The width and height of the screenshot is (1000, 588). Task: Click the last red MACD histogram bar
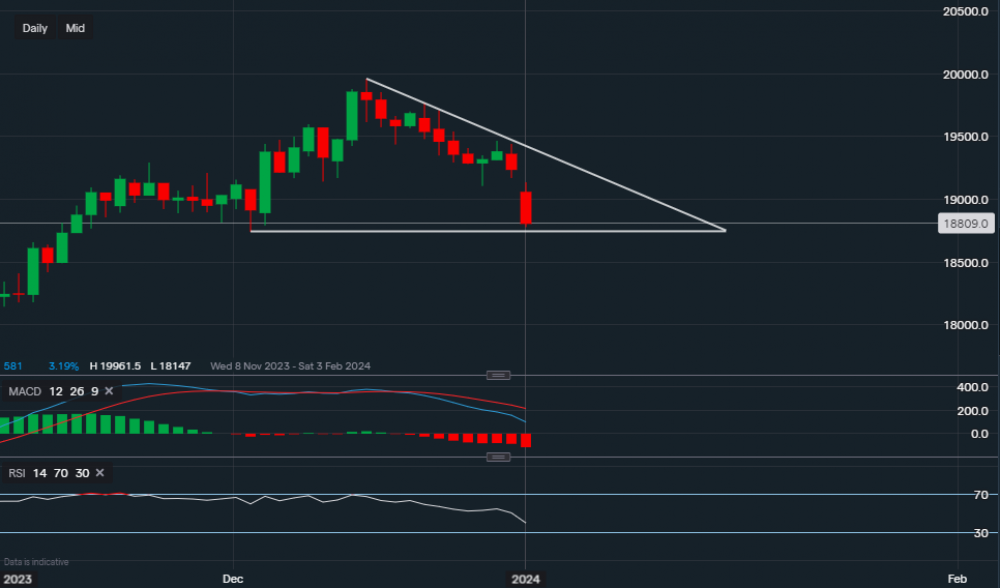tap(526, 441)
